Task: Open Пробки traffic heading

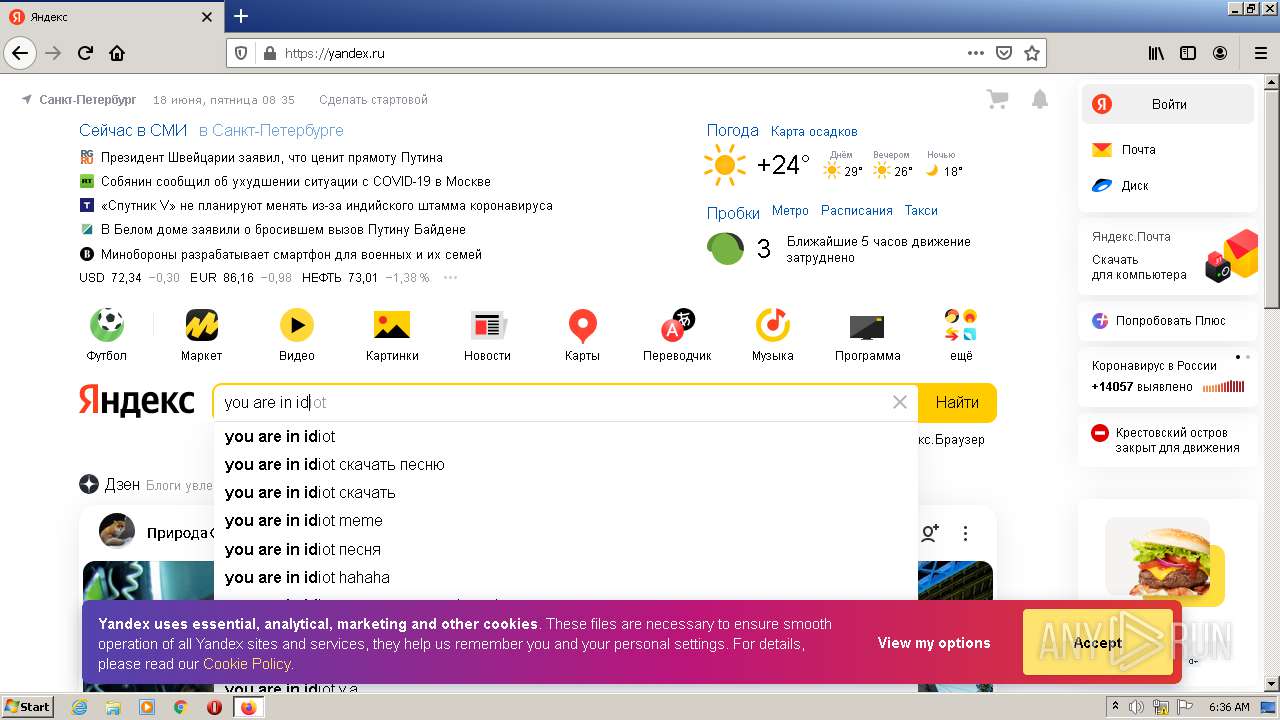Action: pos(734,212)
